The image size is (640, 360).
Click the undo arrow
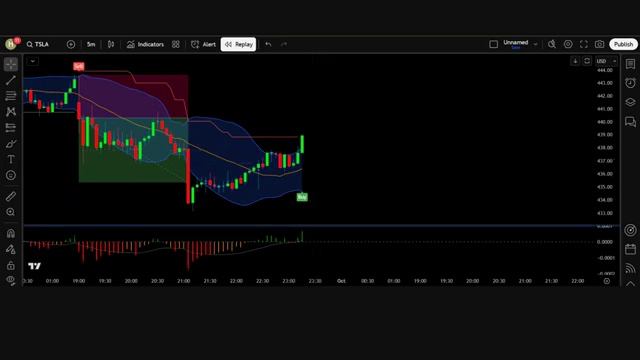tap(268, 44)
